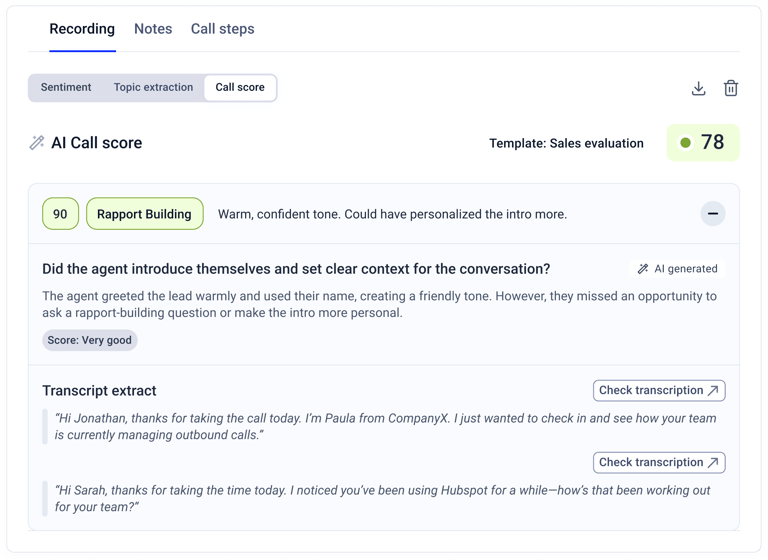Viewport: 768px width, 560px height.
Task: Click the Rapport Building label pill
Action: click(144, 214)
